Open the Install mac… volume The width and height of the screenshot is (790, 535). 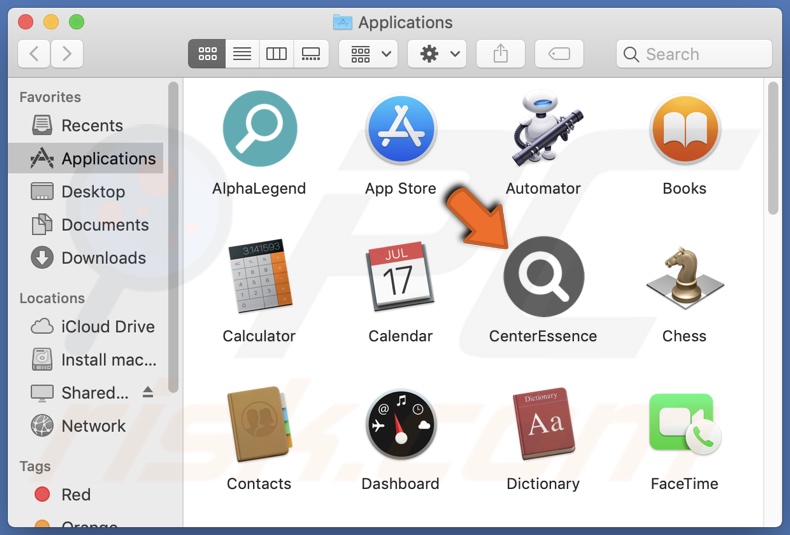(x=86, y=360)
